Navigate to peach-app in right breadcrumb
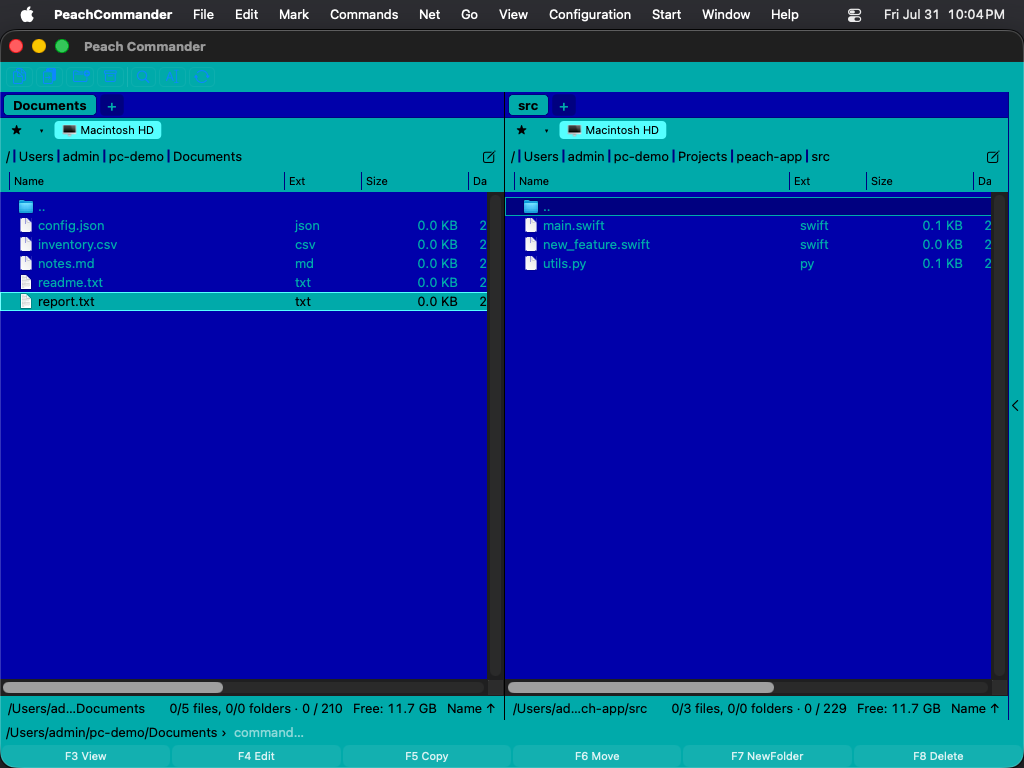 (769, 157)
